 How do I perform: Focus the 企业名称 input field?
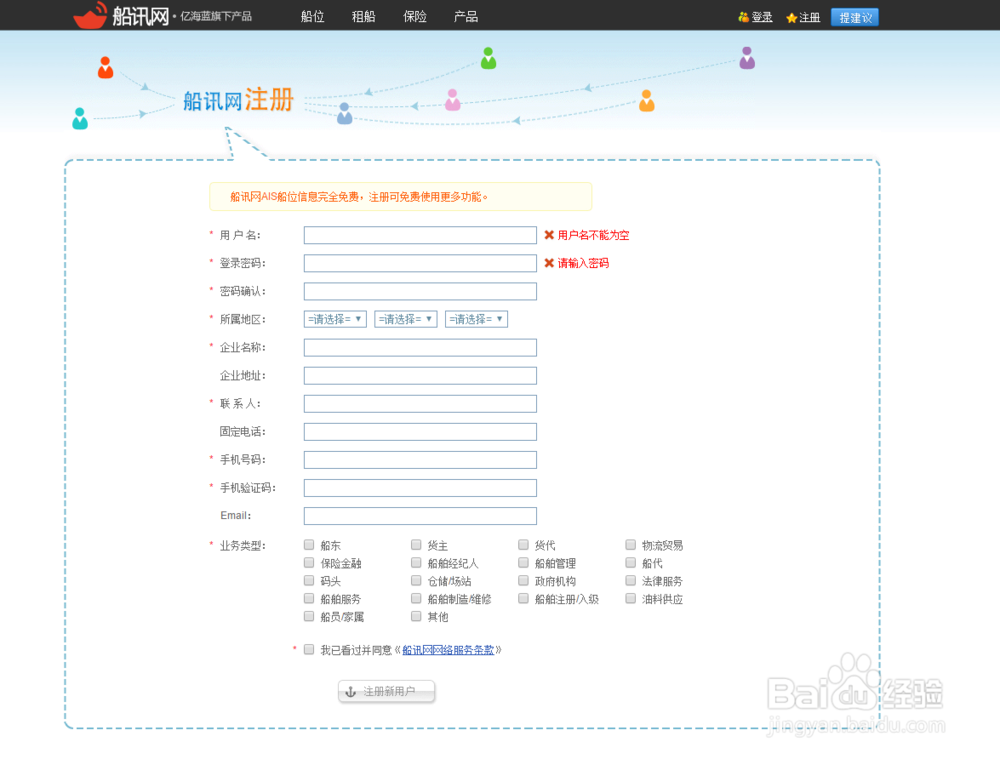pos(420,348)
